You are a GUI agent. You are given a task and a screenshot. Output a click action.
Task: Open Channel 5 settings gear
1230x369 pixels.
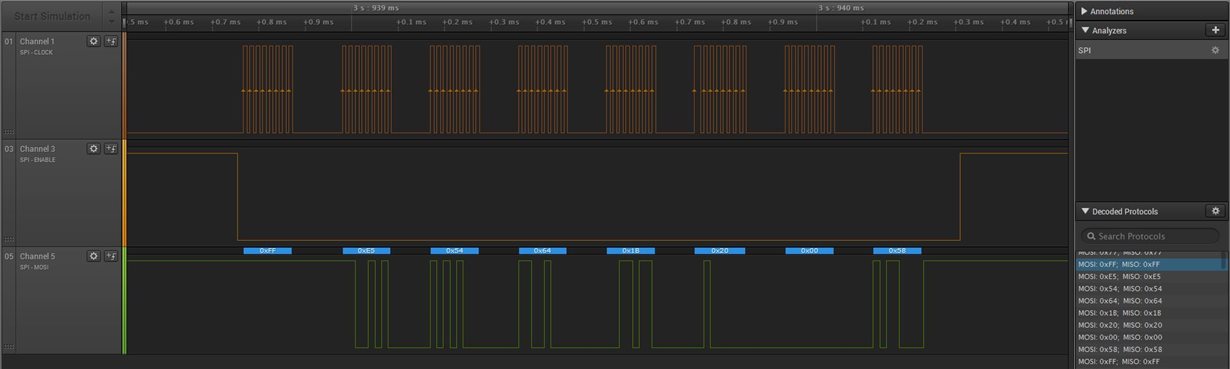[x=94, y=256]
